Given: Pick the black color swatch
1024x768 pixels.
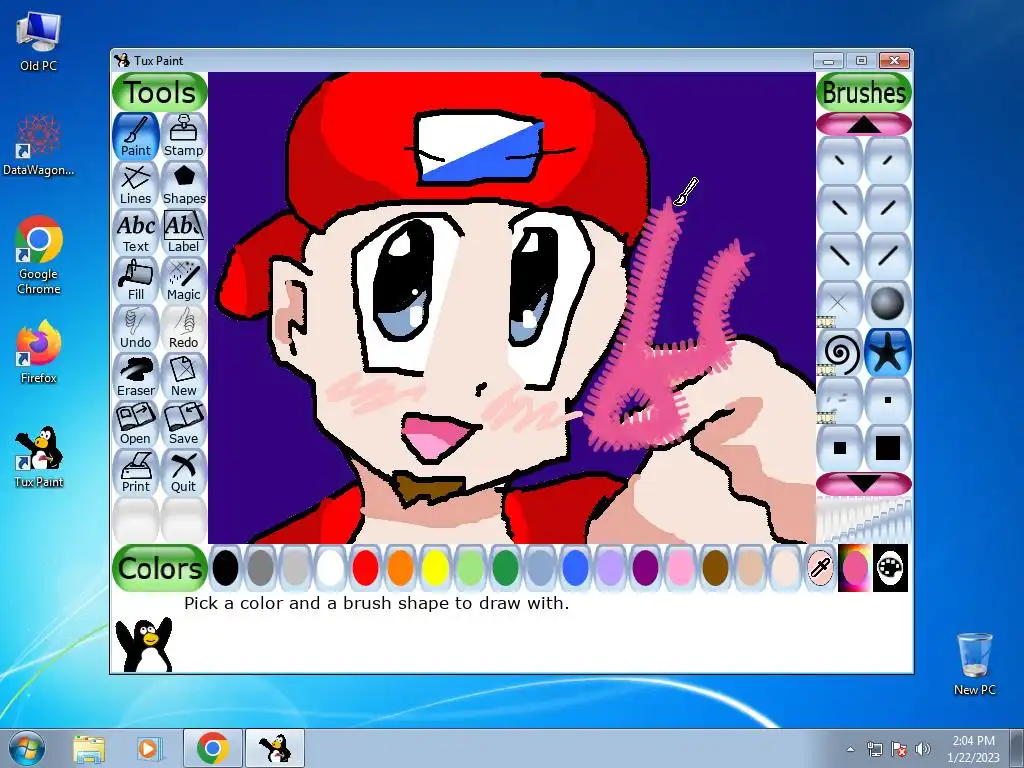Looking at the screenshot, I should click(x=225, y=568).
